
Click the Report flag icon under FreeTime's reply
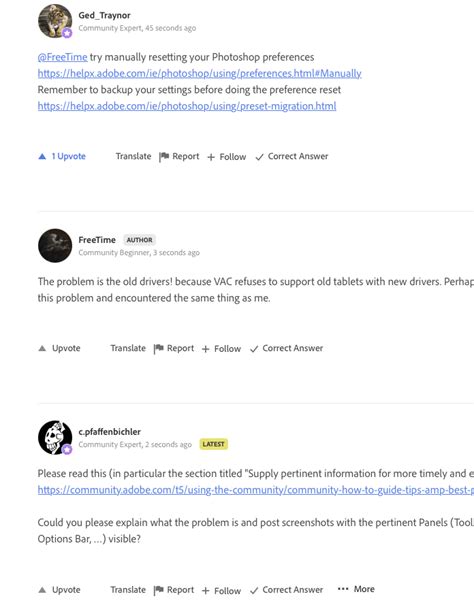coord(159,348)
